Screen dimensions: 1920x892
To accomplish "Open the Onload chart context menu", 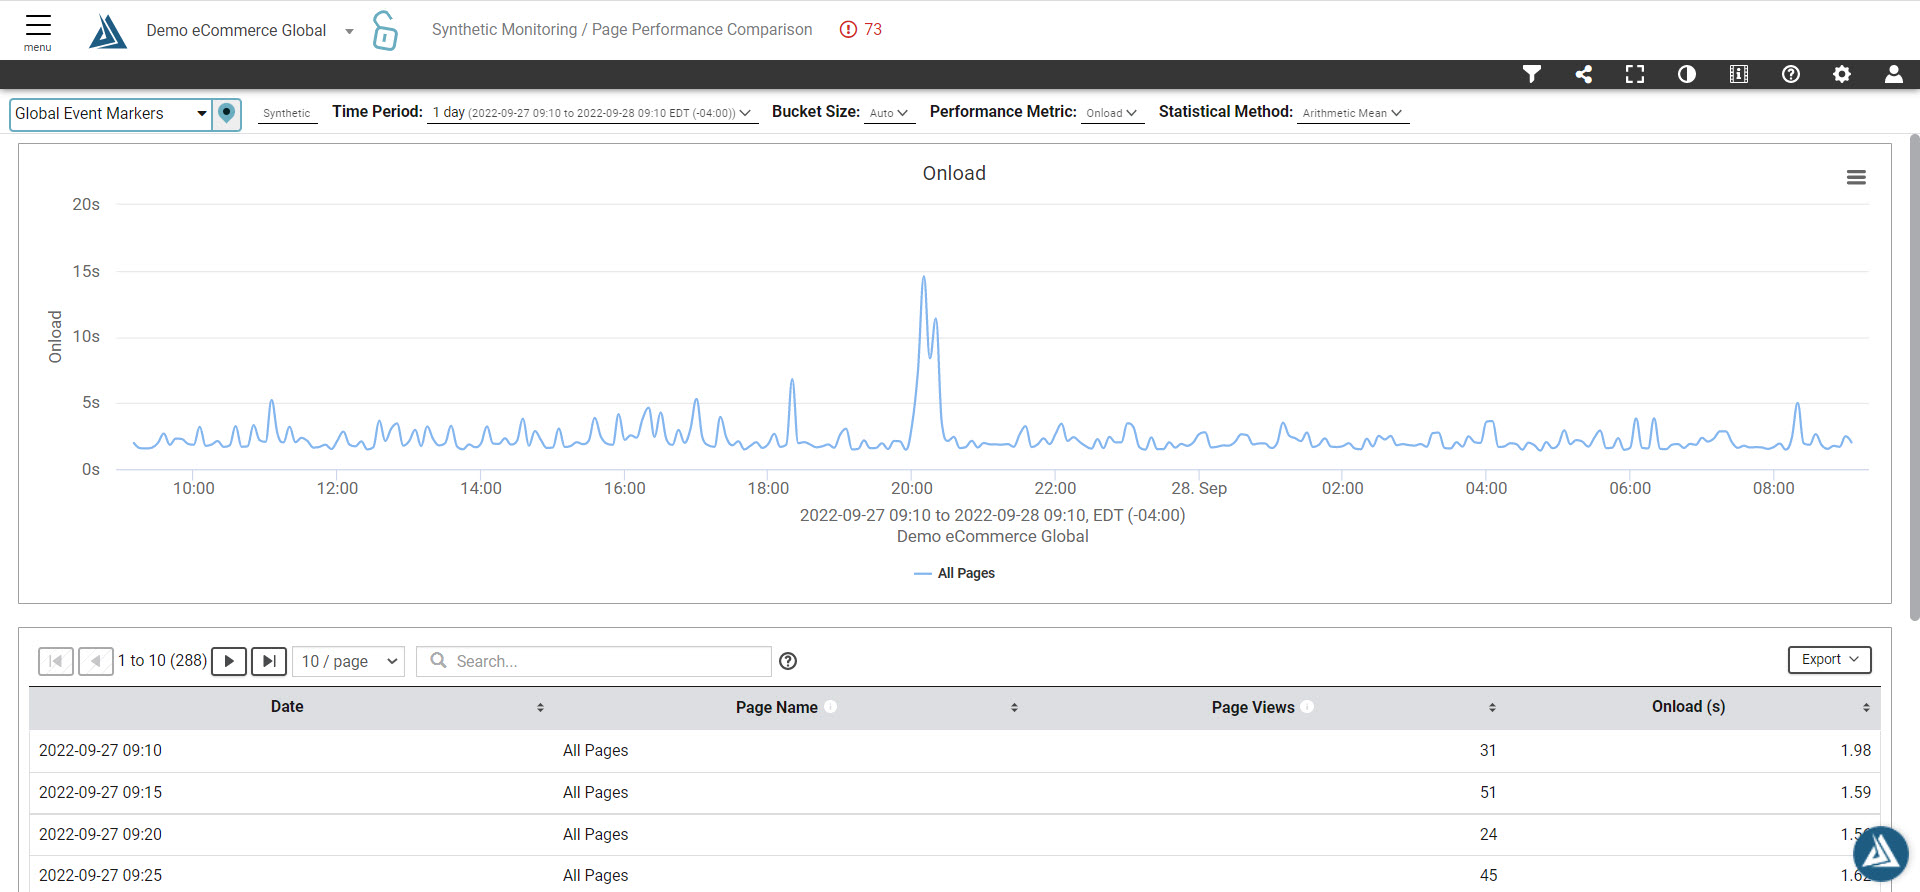I will (1856, 177).
